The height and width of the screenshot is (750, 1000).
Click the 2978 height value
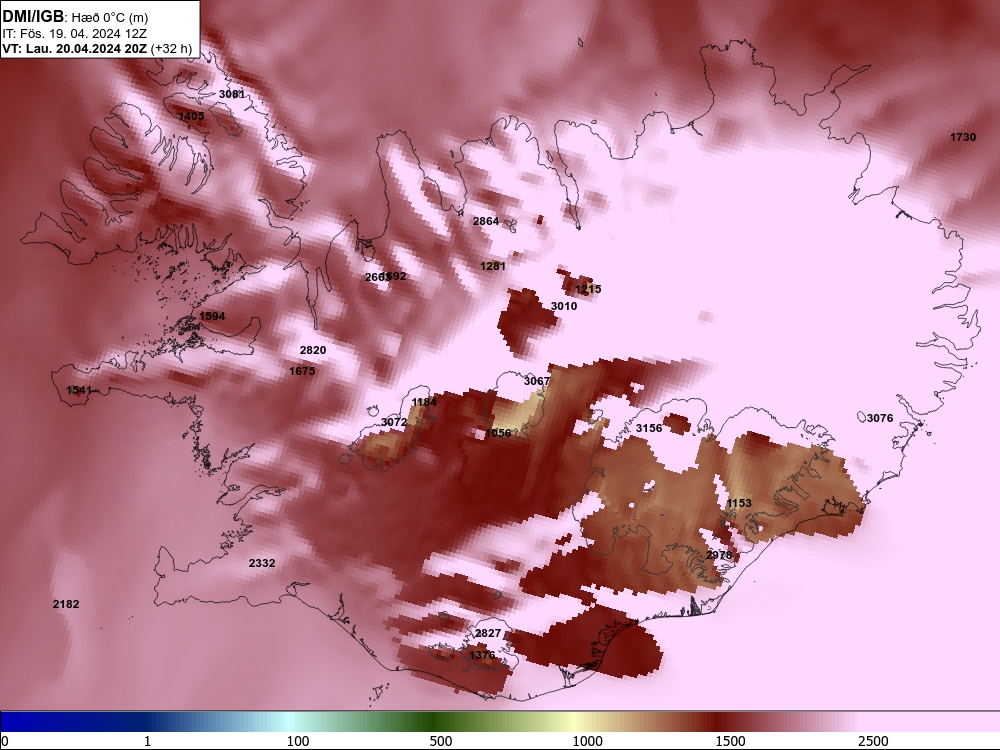719,555
